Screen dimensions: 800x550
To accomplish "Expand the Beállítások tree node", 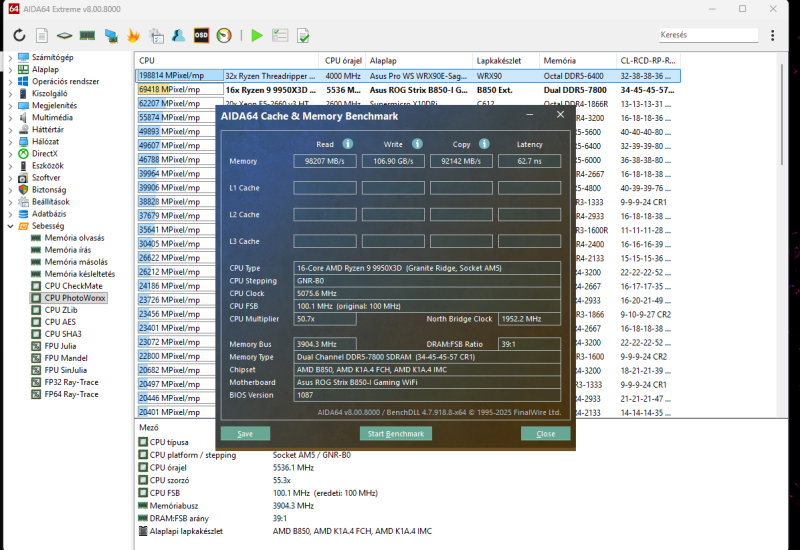I will click(x=10, y=202).
